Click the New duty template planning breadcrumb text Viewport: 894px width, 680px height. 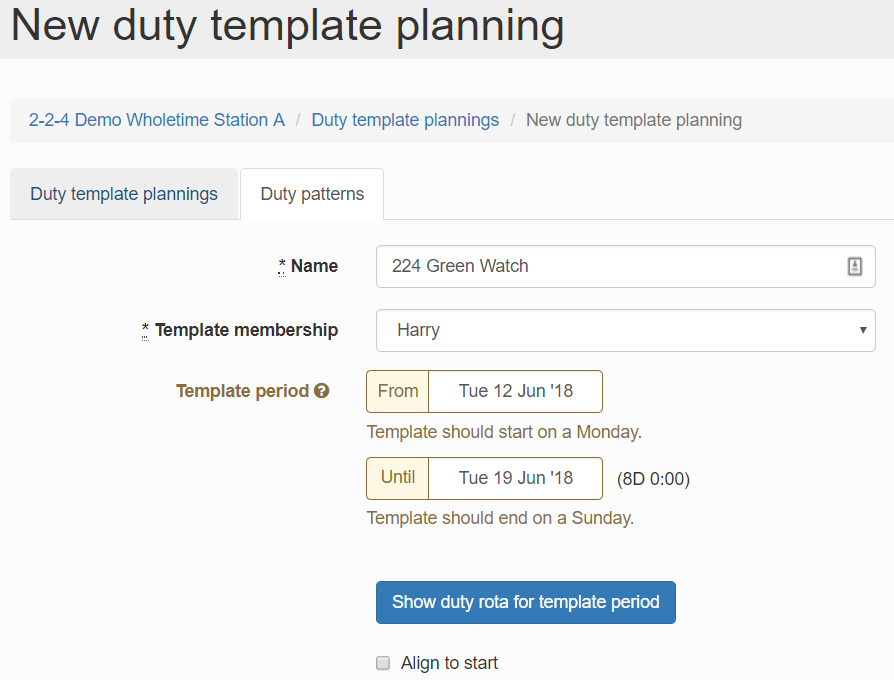[x=634, y=120]
